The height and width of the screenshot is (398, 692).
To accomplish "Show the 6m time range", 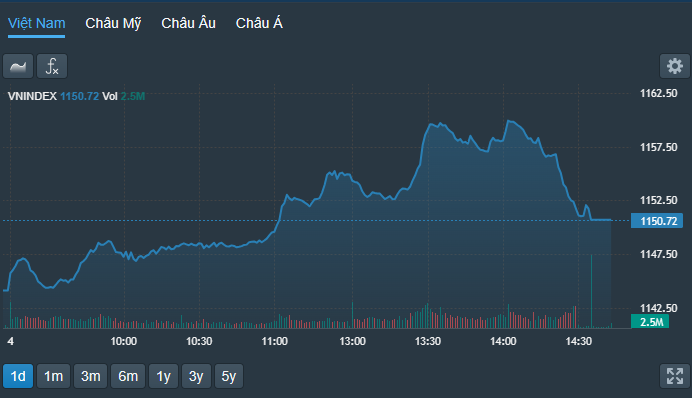I will coord(128,376).
